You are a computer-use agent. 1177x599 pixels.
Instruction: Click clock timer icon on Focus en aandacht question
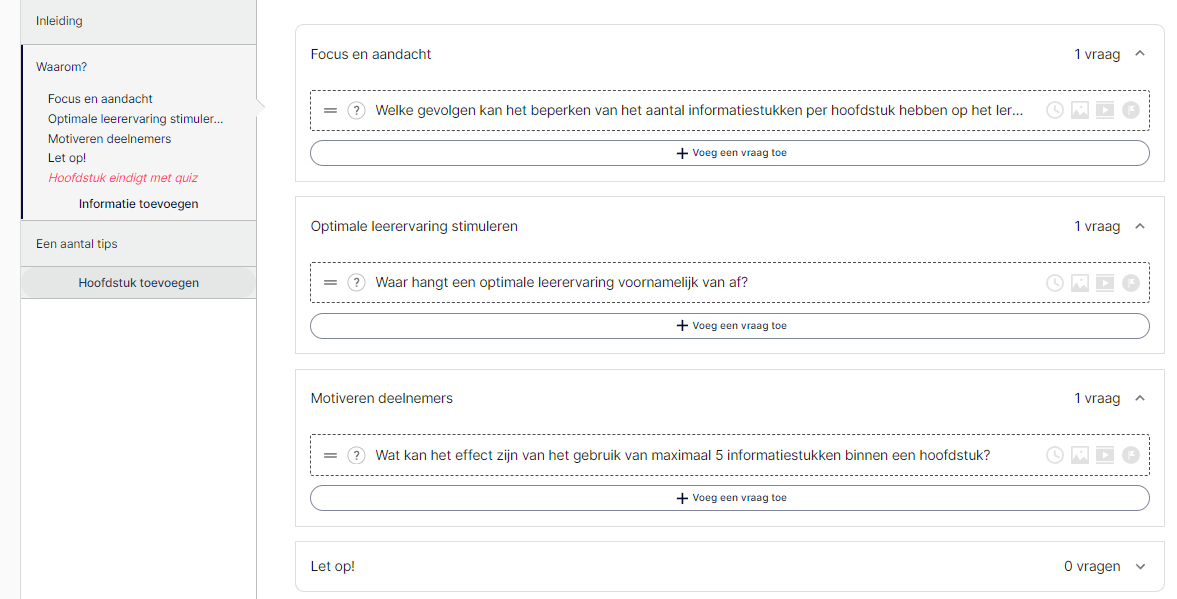pyautogui.click(x=1055, y=110)
